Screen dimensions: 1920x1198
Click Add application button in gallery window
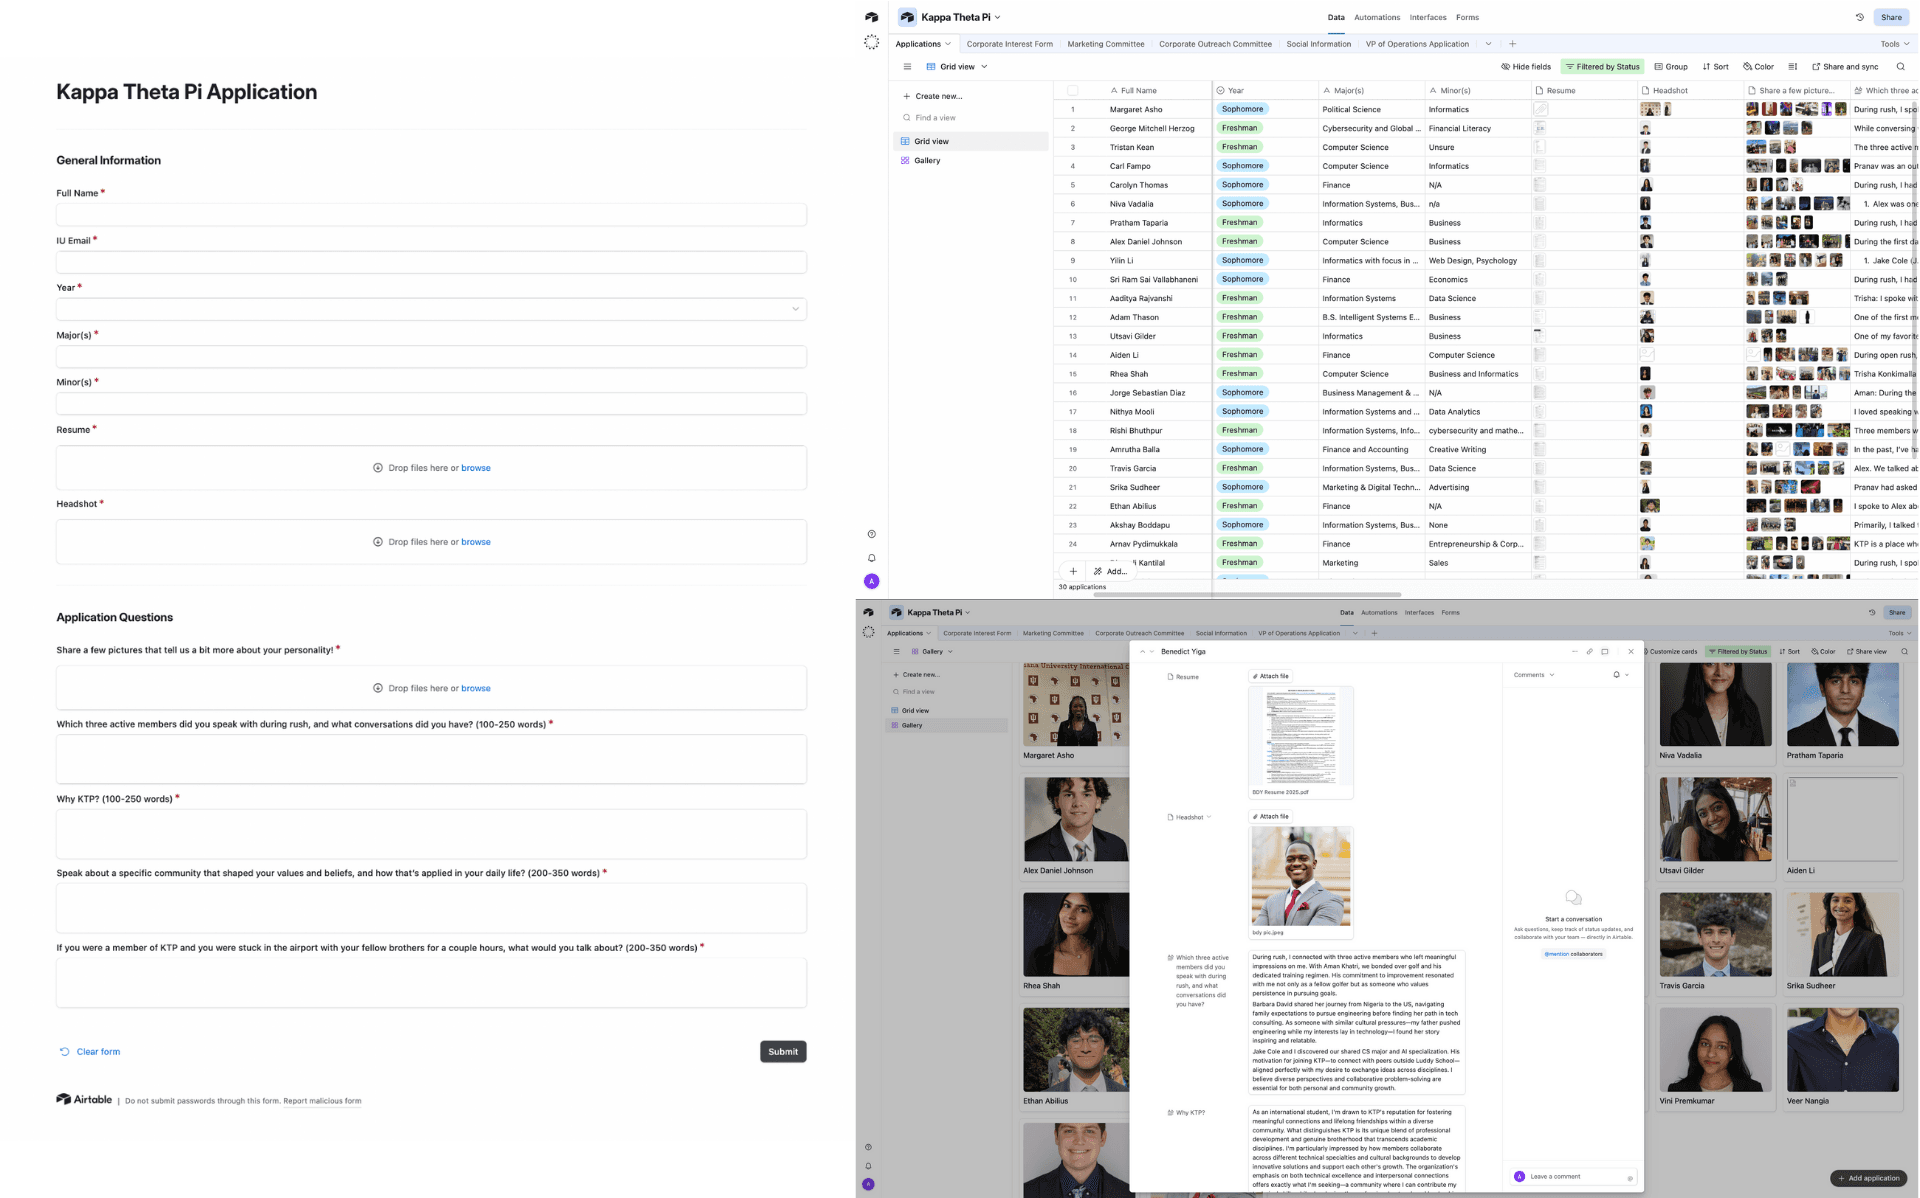coord(1869,1178)
